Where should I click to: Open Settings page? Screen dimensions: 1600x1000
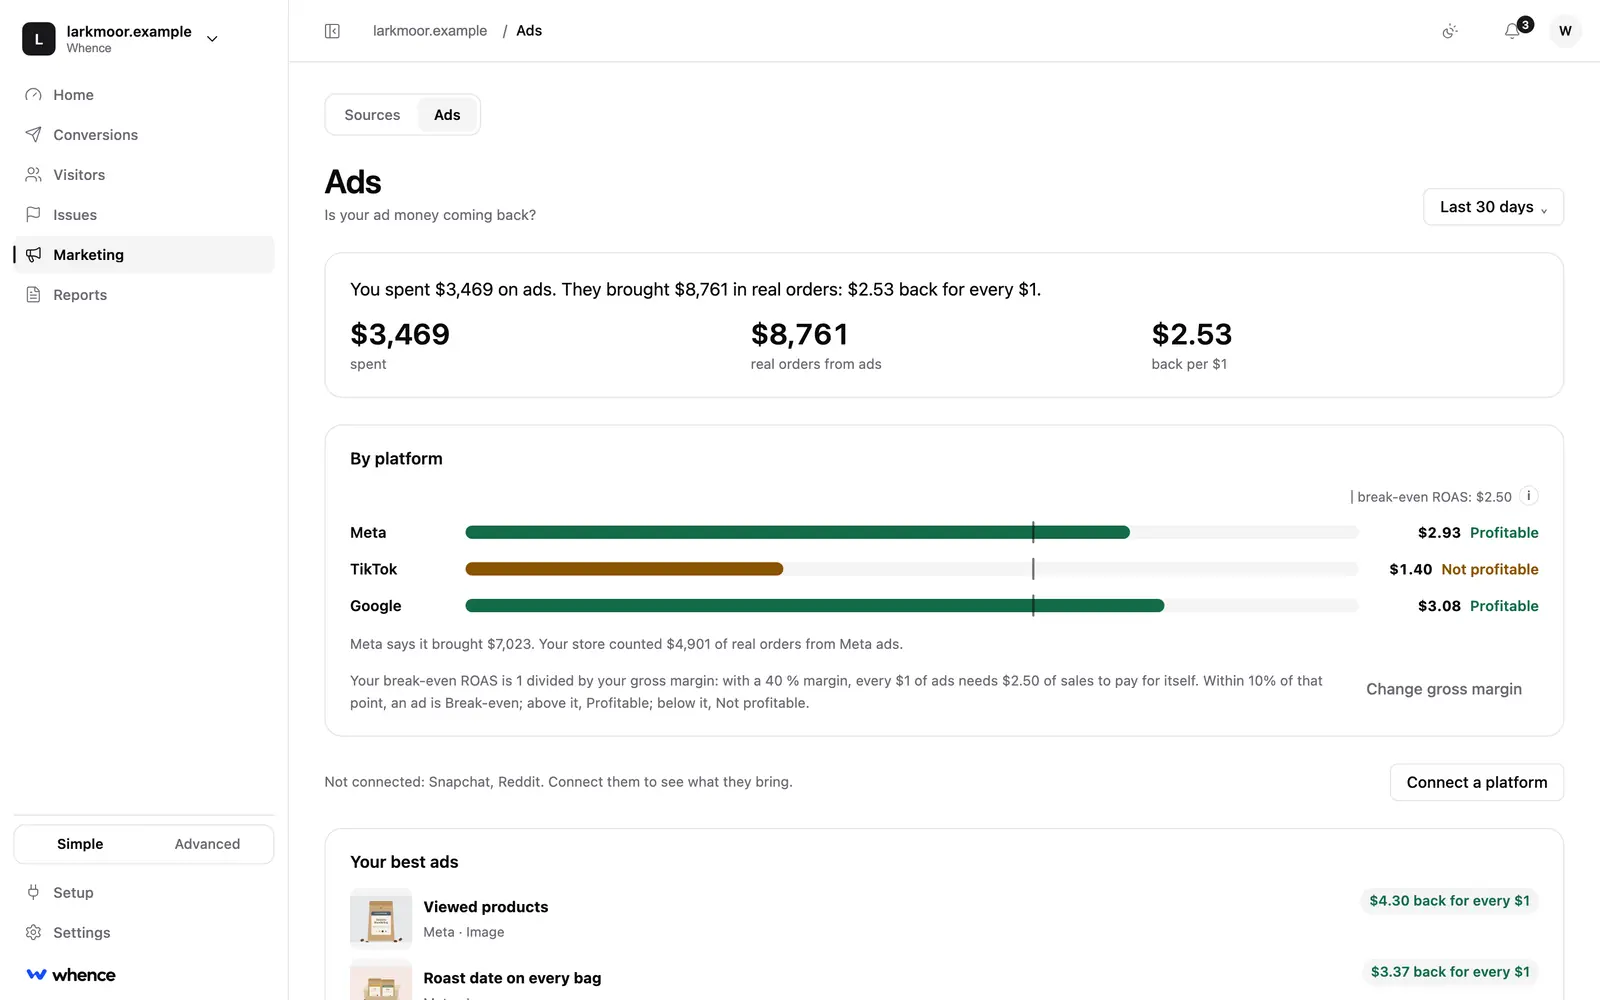144,933
